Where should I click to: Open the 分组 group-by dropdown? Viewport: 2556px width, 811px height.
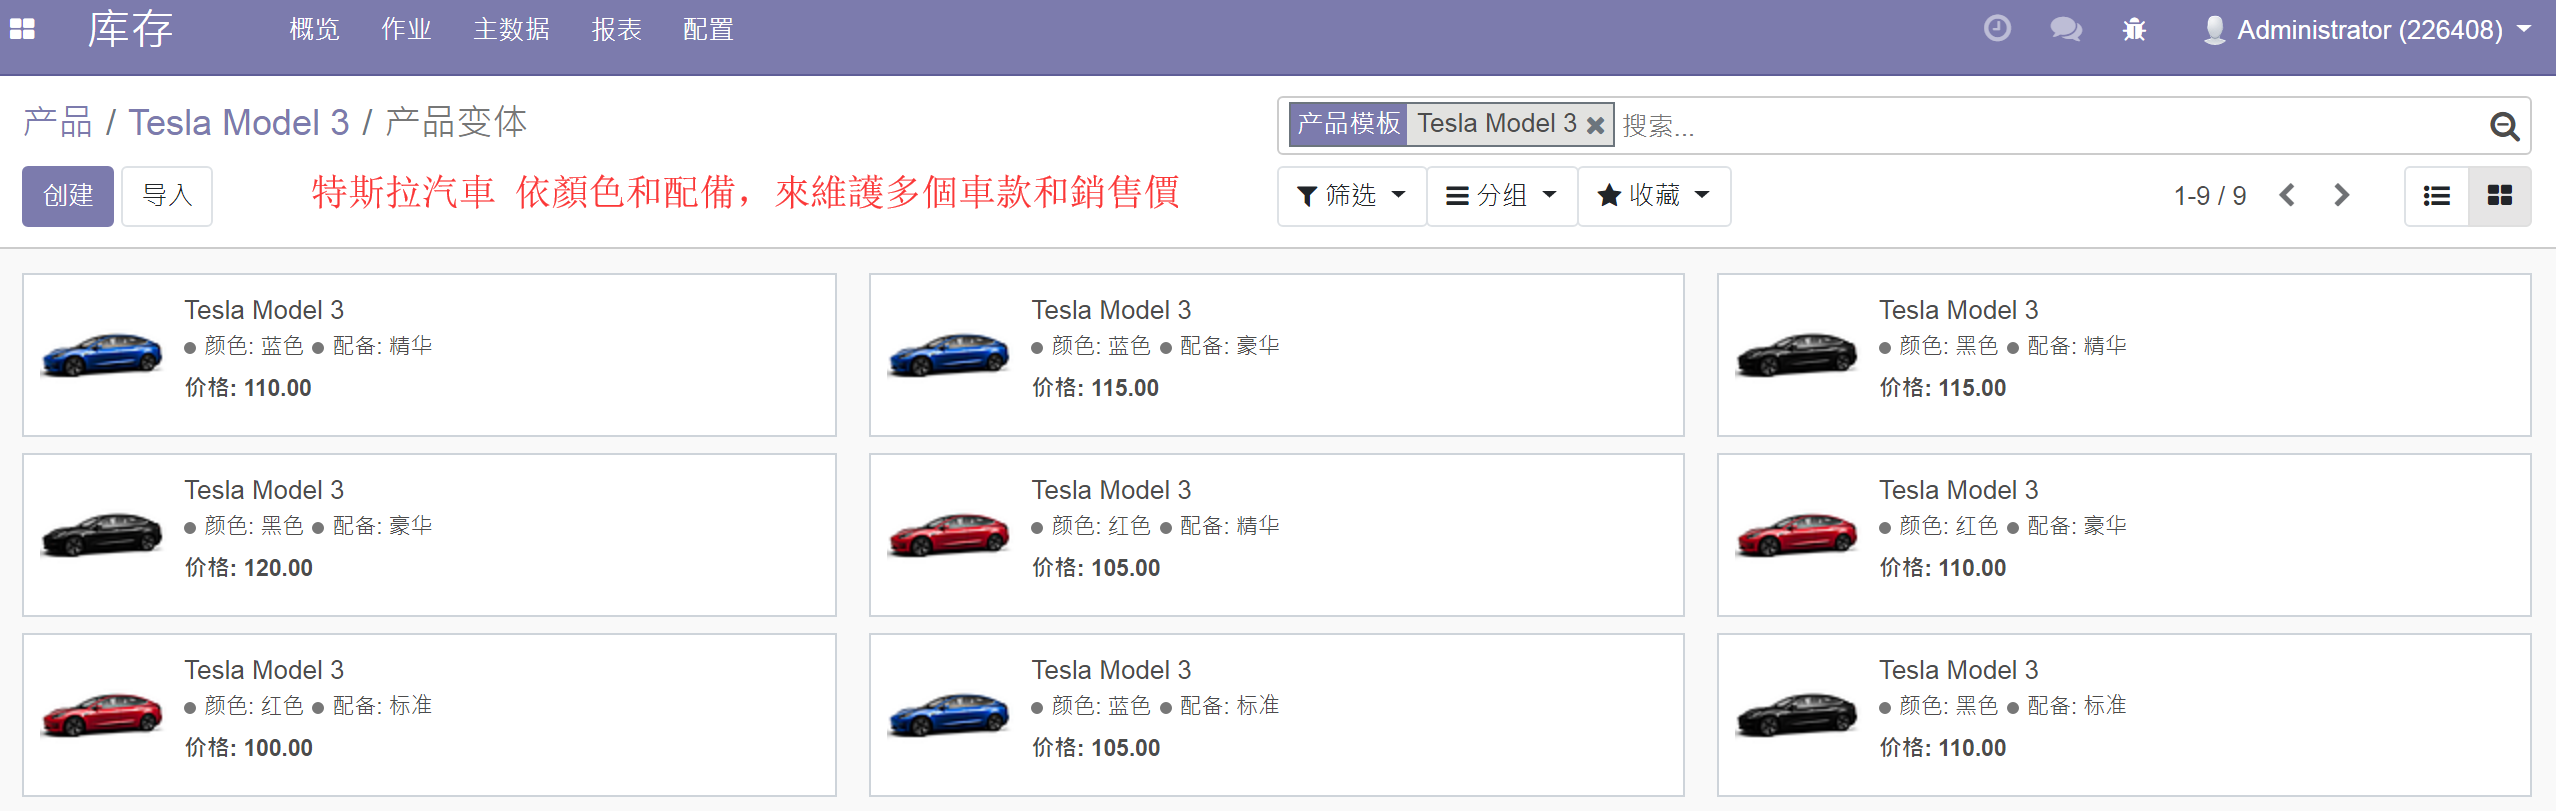1502,196
